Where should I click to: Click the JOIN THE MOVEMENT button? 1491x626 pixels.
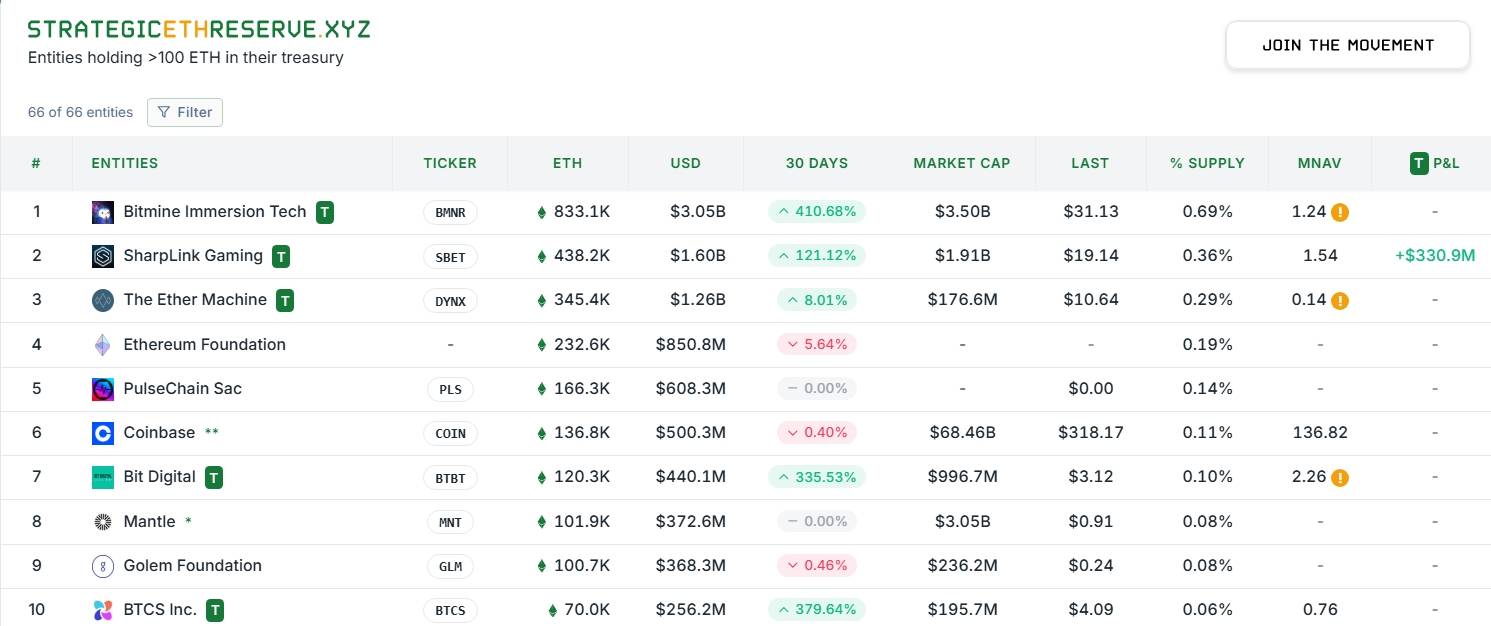1348,45
